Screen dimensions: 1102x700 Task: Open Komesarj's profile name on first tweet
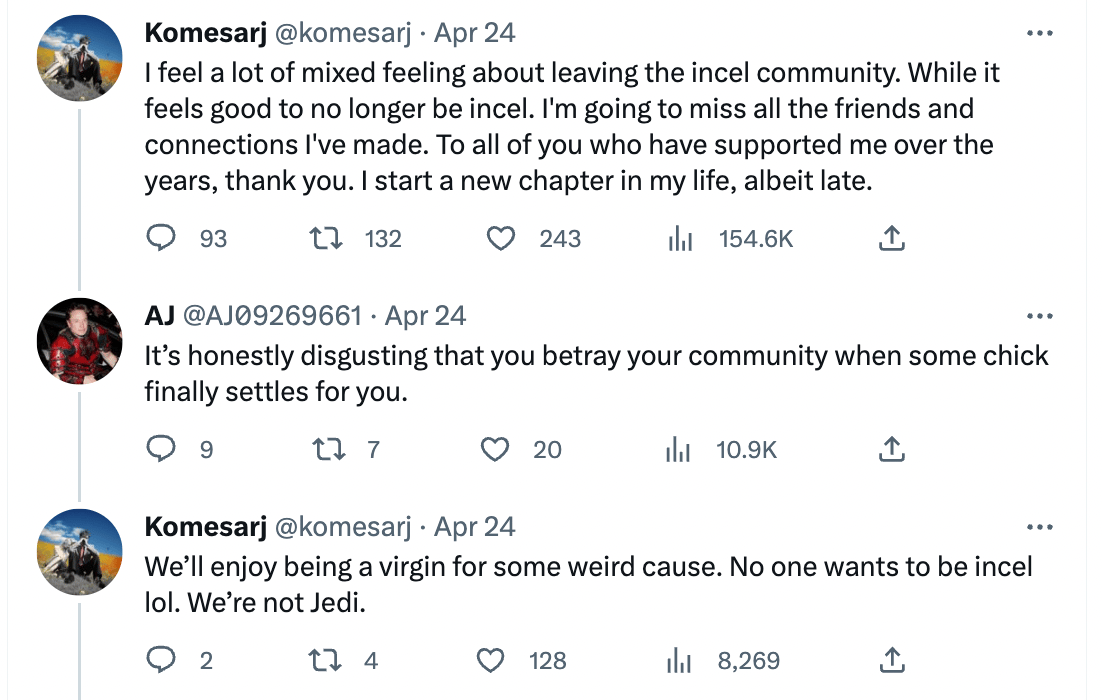tap(205, 33)
